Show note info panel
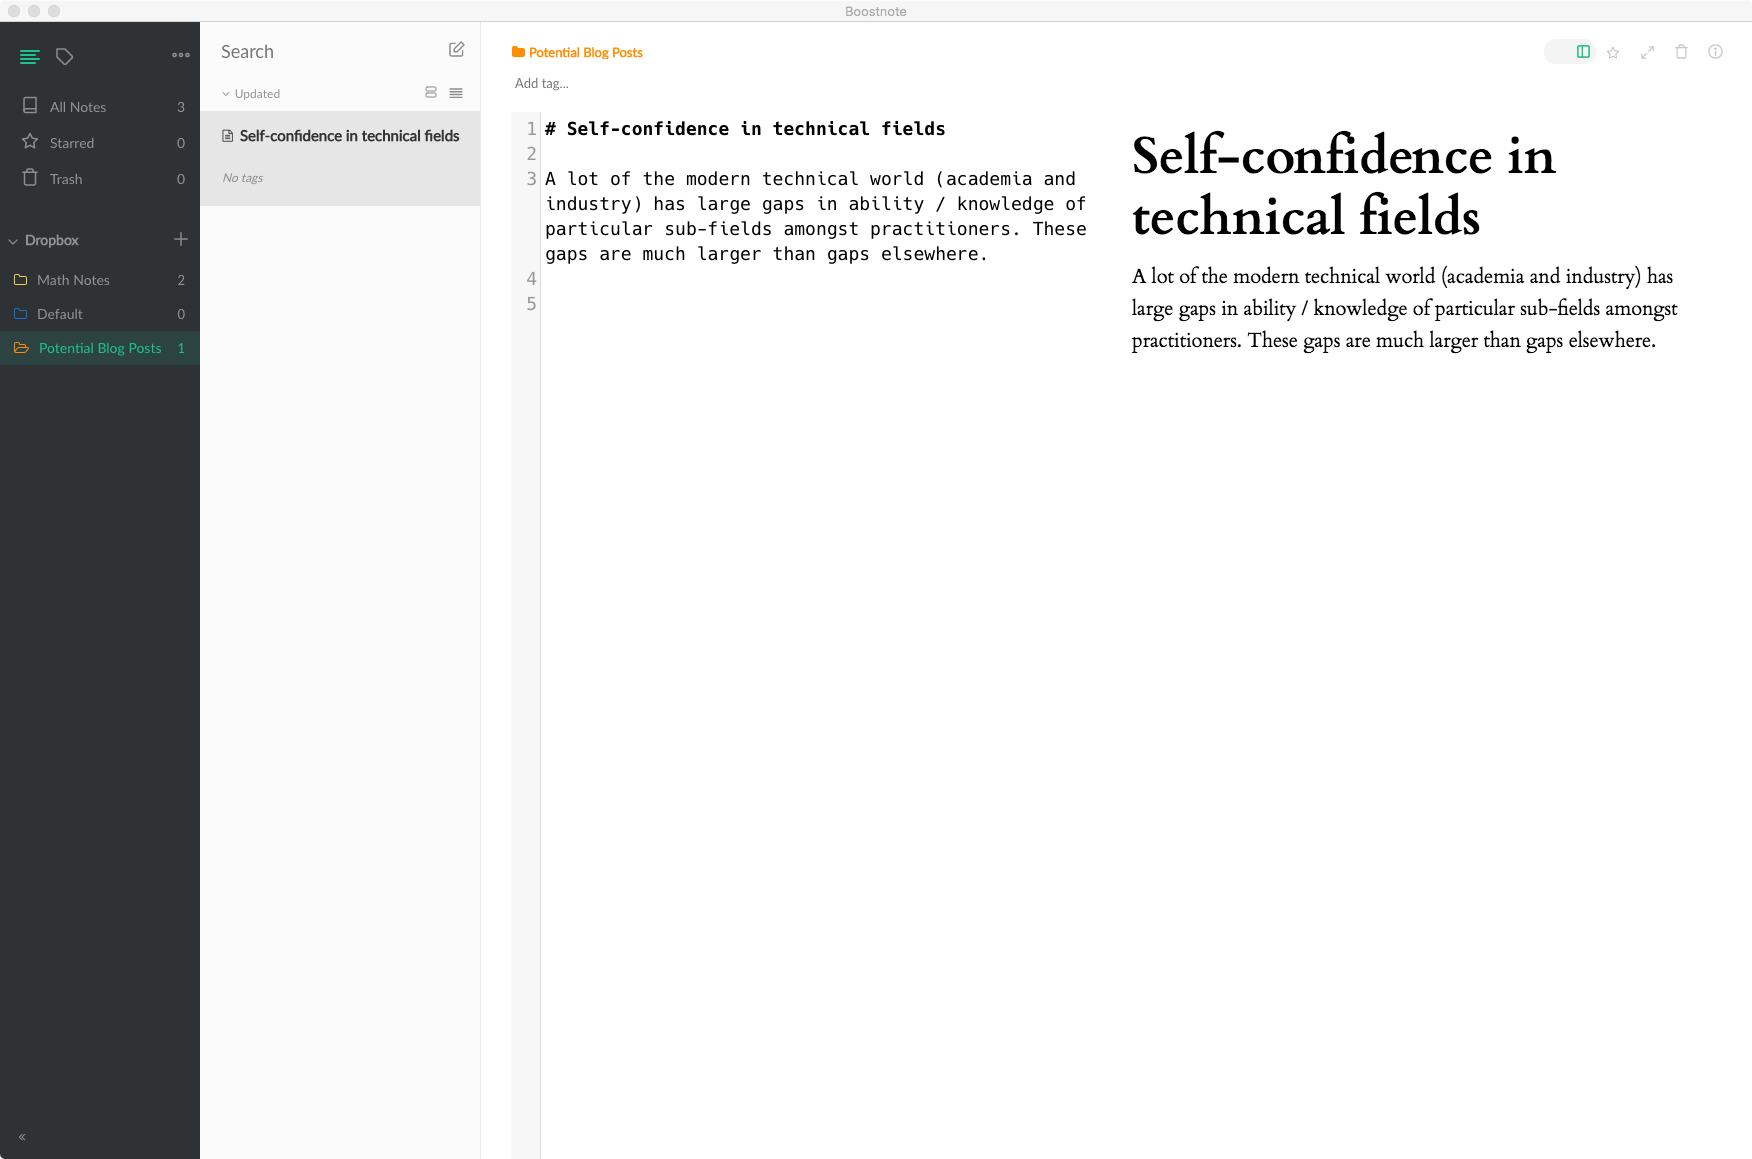This screenshot has height=1159, width=1752. coord(1715,52)
